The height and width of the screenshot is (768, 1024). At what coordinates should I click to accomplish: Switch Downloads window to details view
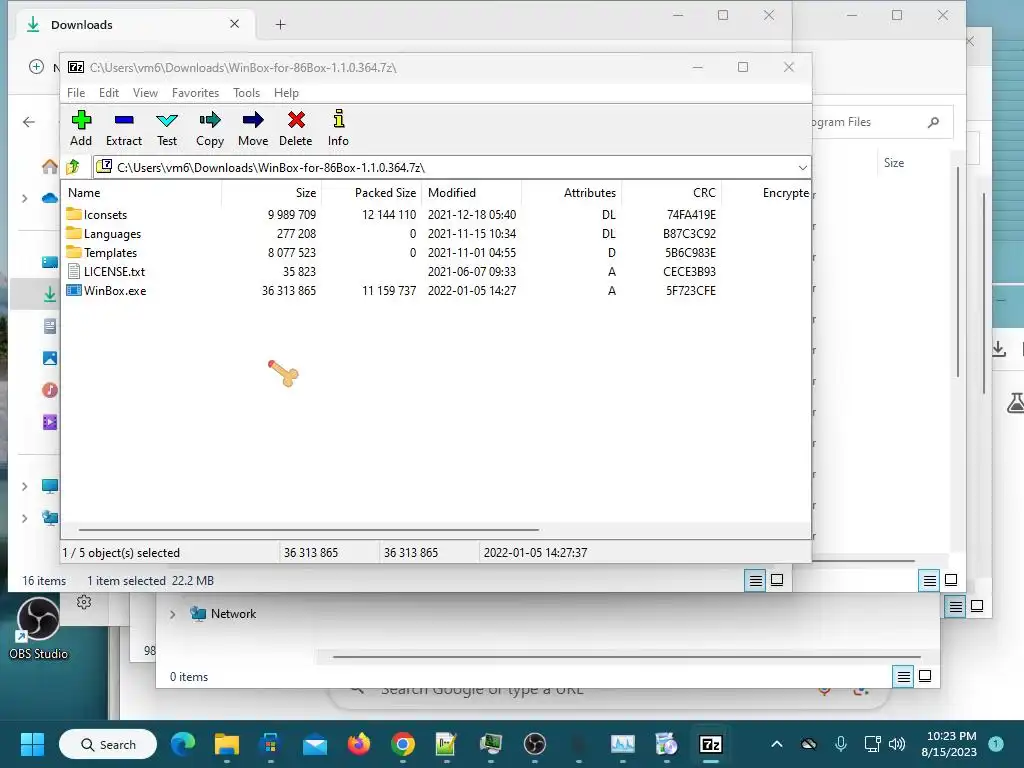point(756,580)
